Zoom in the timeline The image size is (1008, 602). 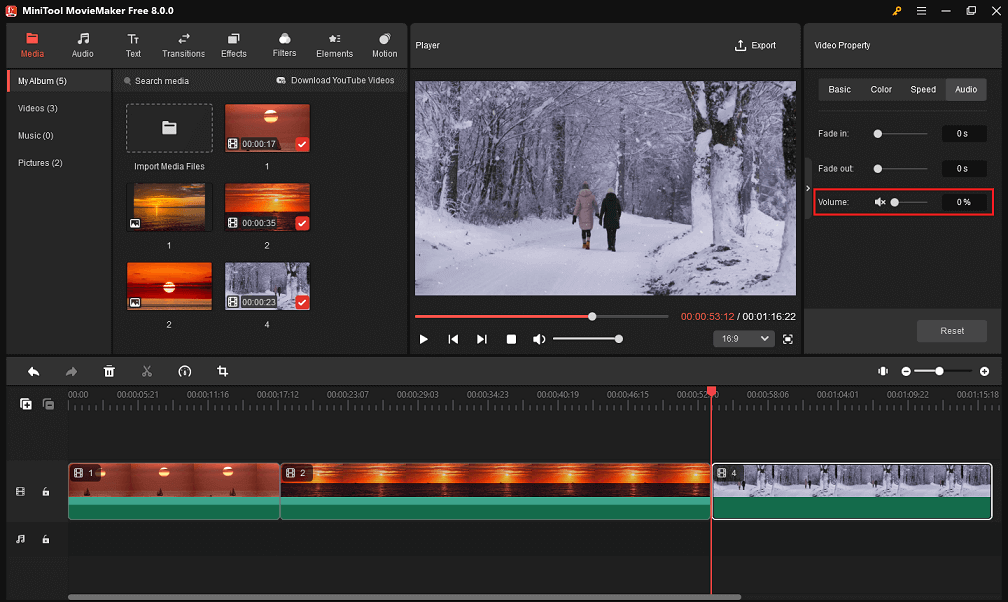pyautogui.click(x=984, y=371)
